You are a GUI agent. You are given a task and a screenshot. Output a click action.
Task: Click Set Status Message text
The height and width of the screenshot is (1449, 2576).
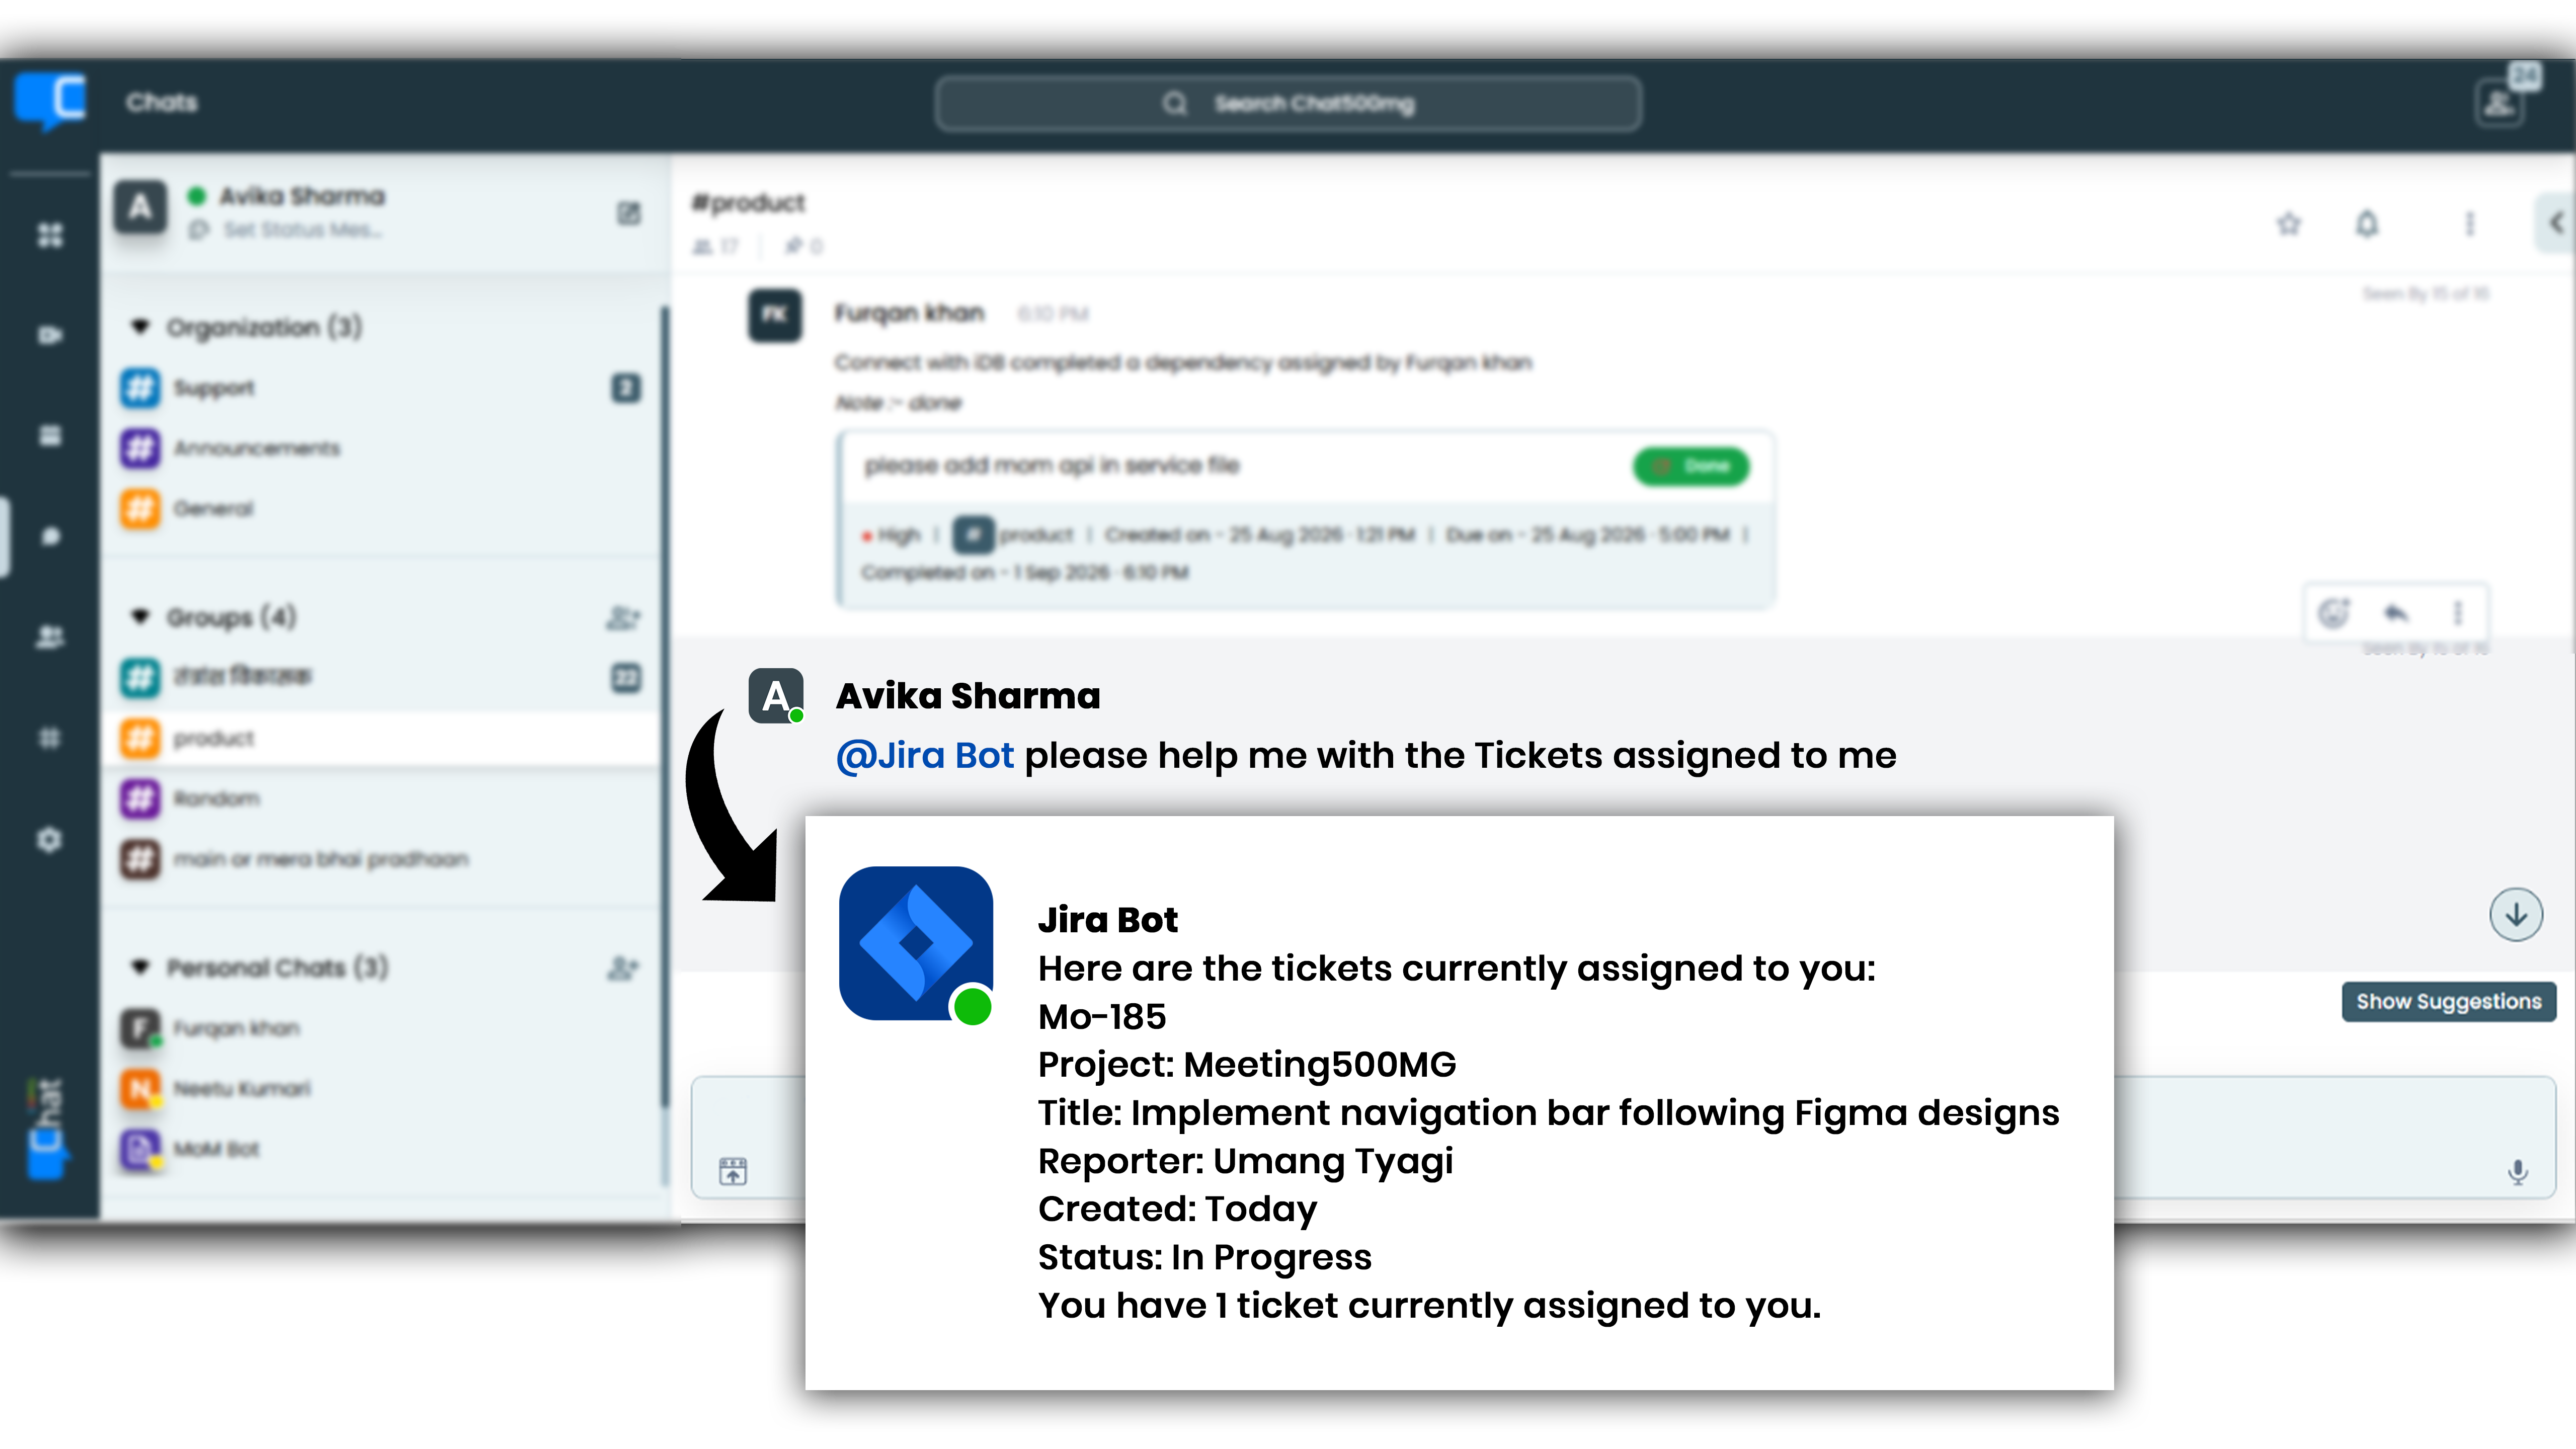click(302, 230)
